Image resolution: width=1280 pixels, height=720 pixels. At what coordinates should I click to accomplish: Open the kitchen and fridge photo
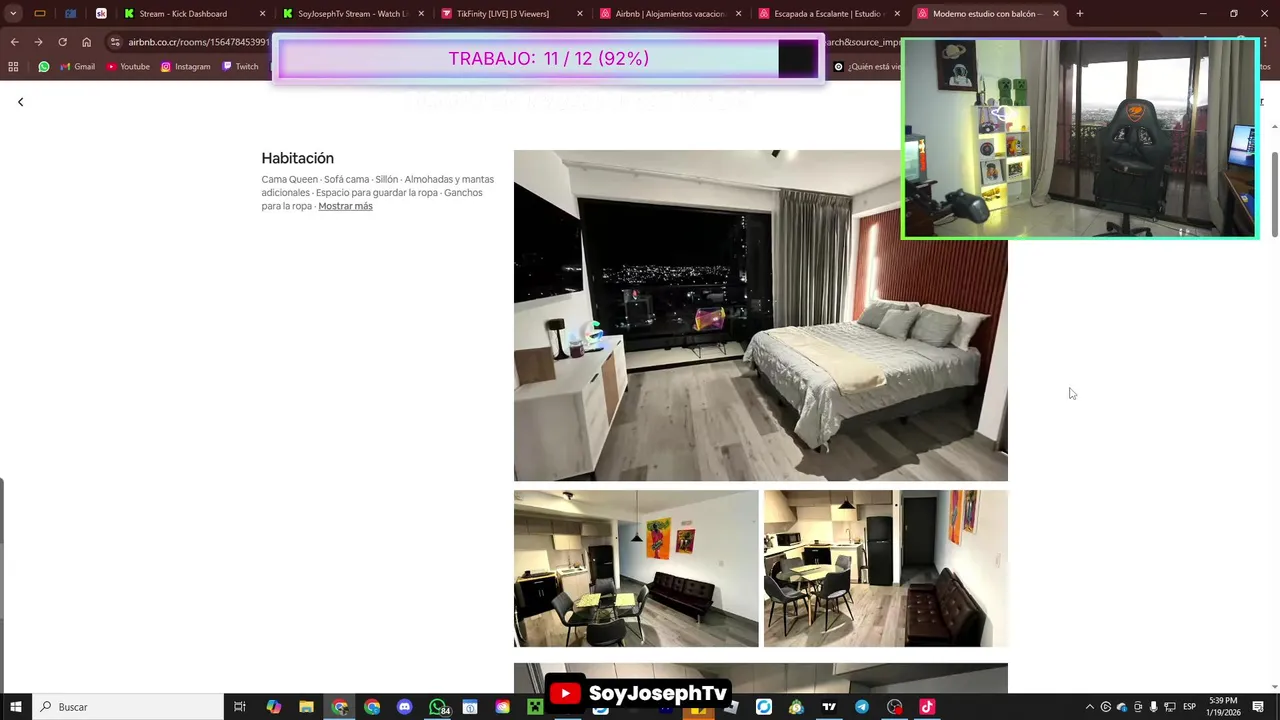pos(886,568)
